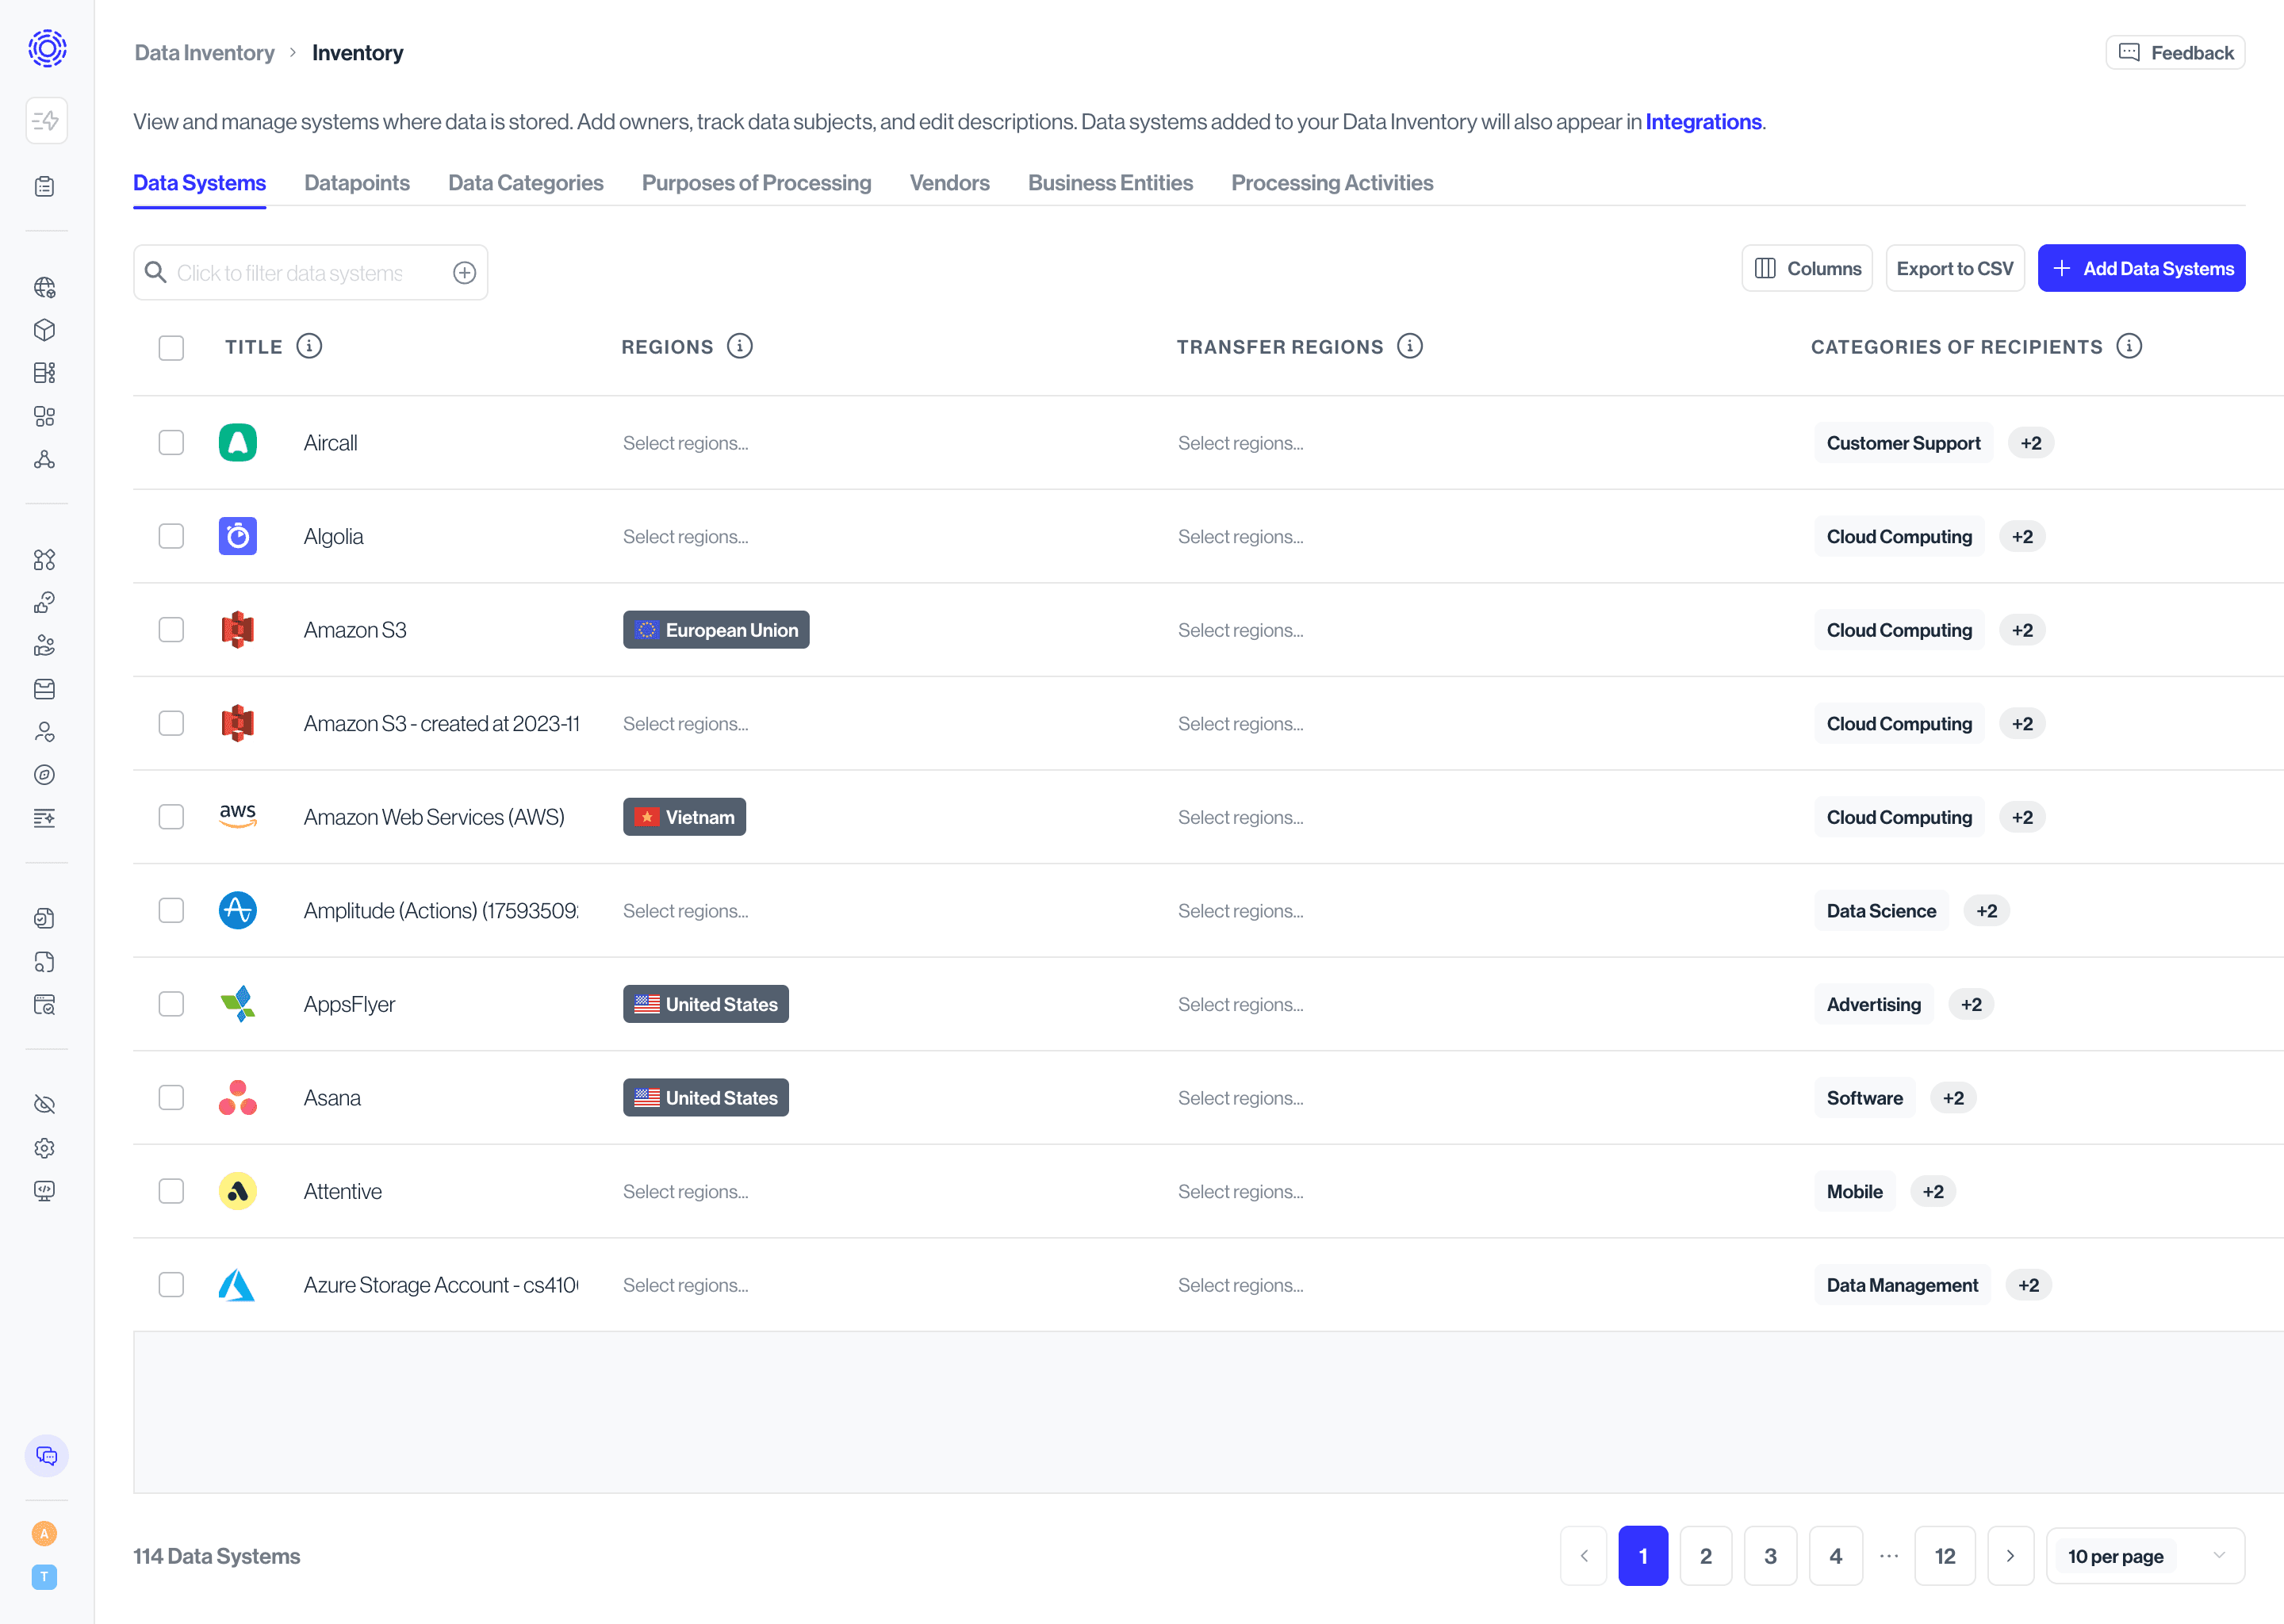
Task: Open Regions selector for Aircall
Action: click(x=686, y=443)
